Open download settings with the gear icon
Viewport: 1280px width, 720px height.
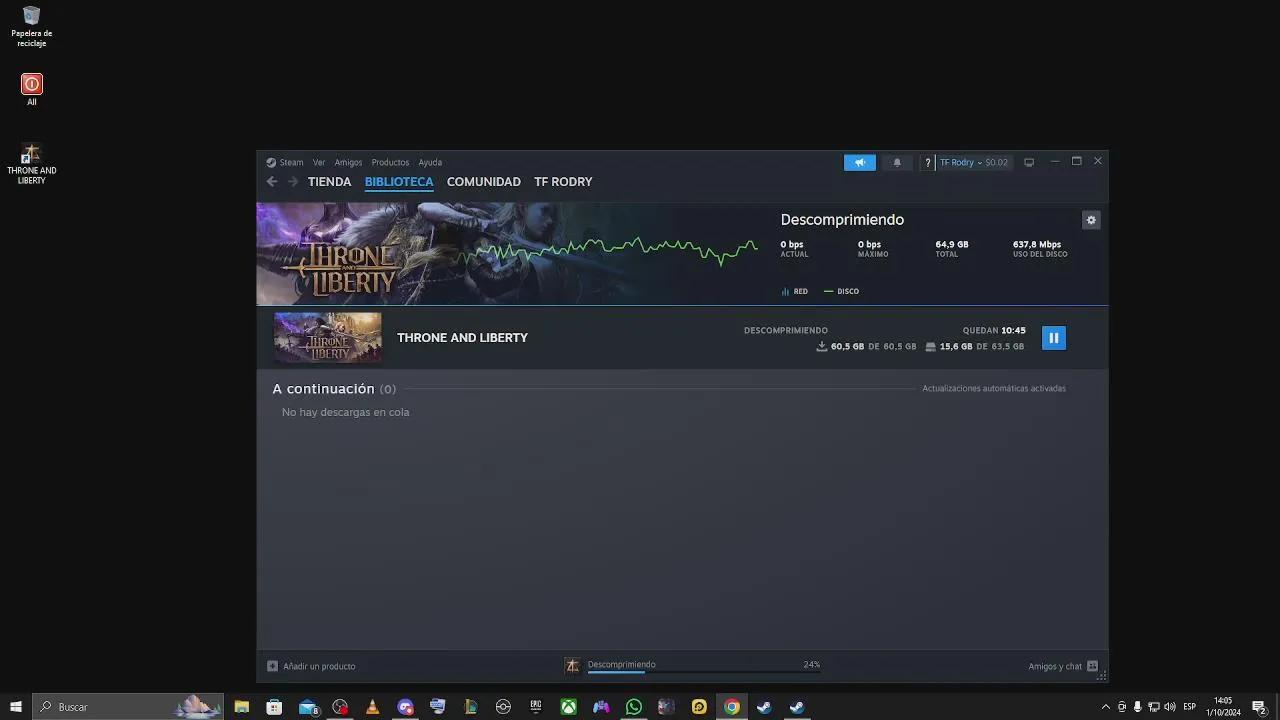coord(1091,220)
